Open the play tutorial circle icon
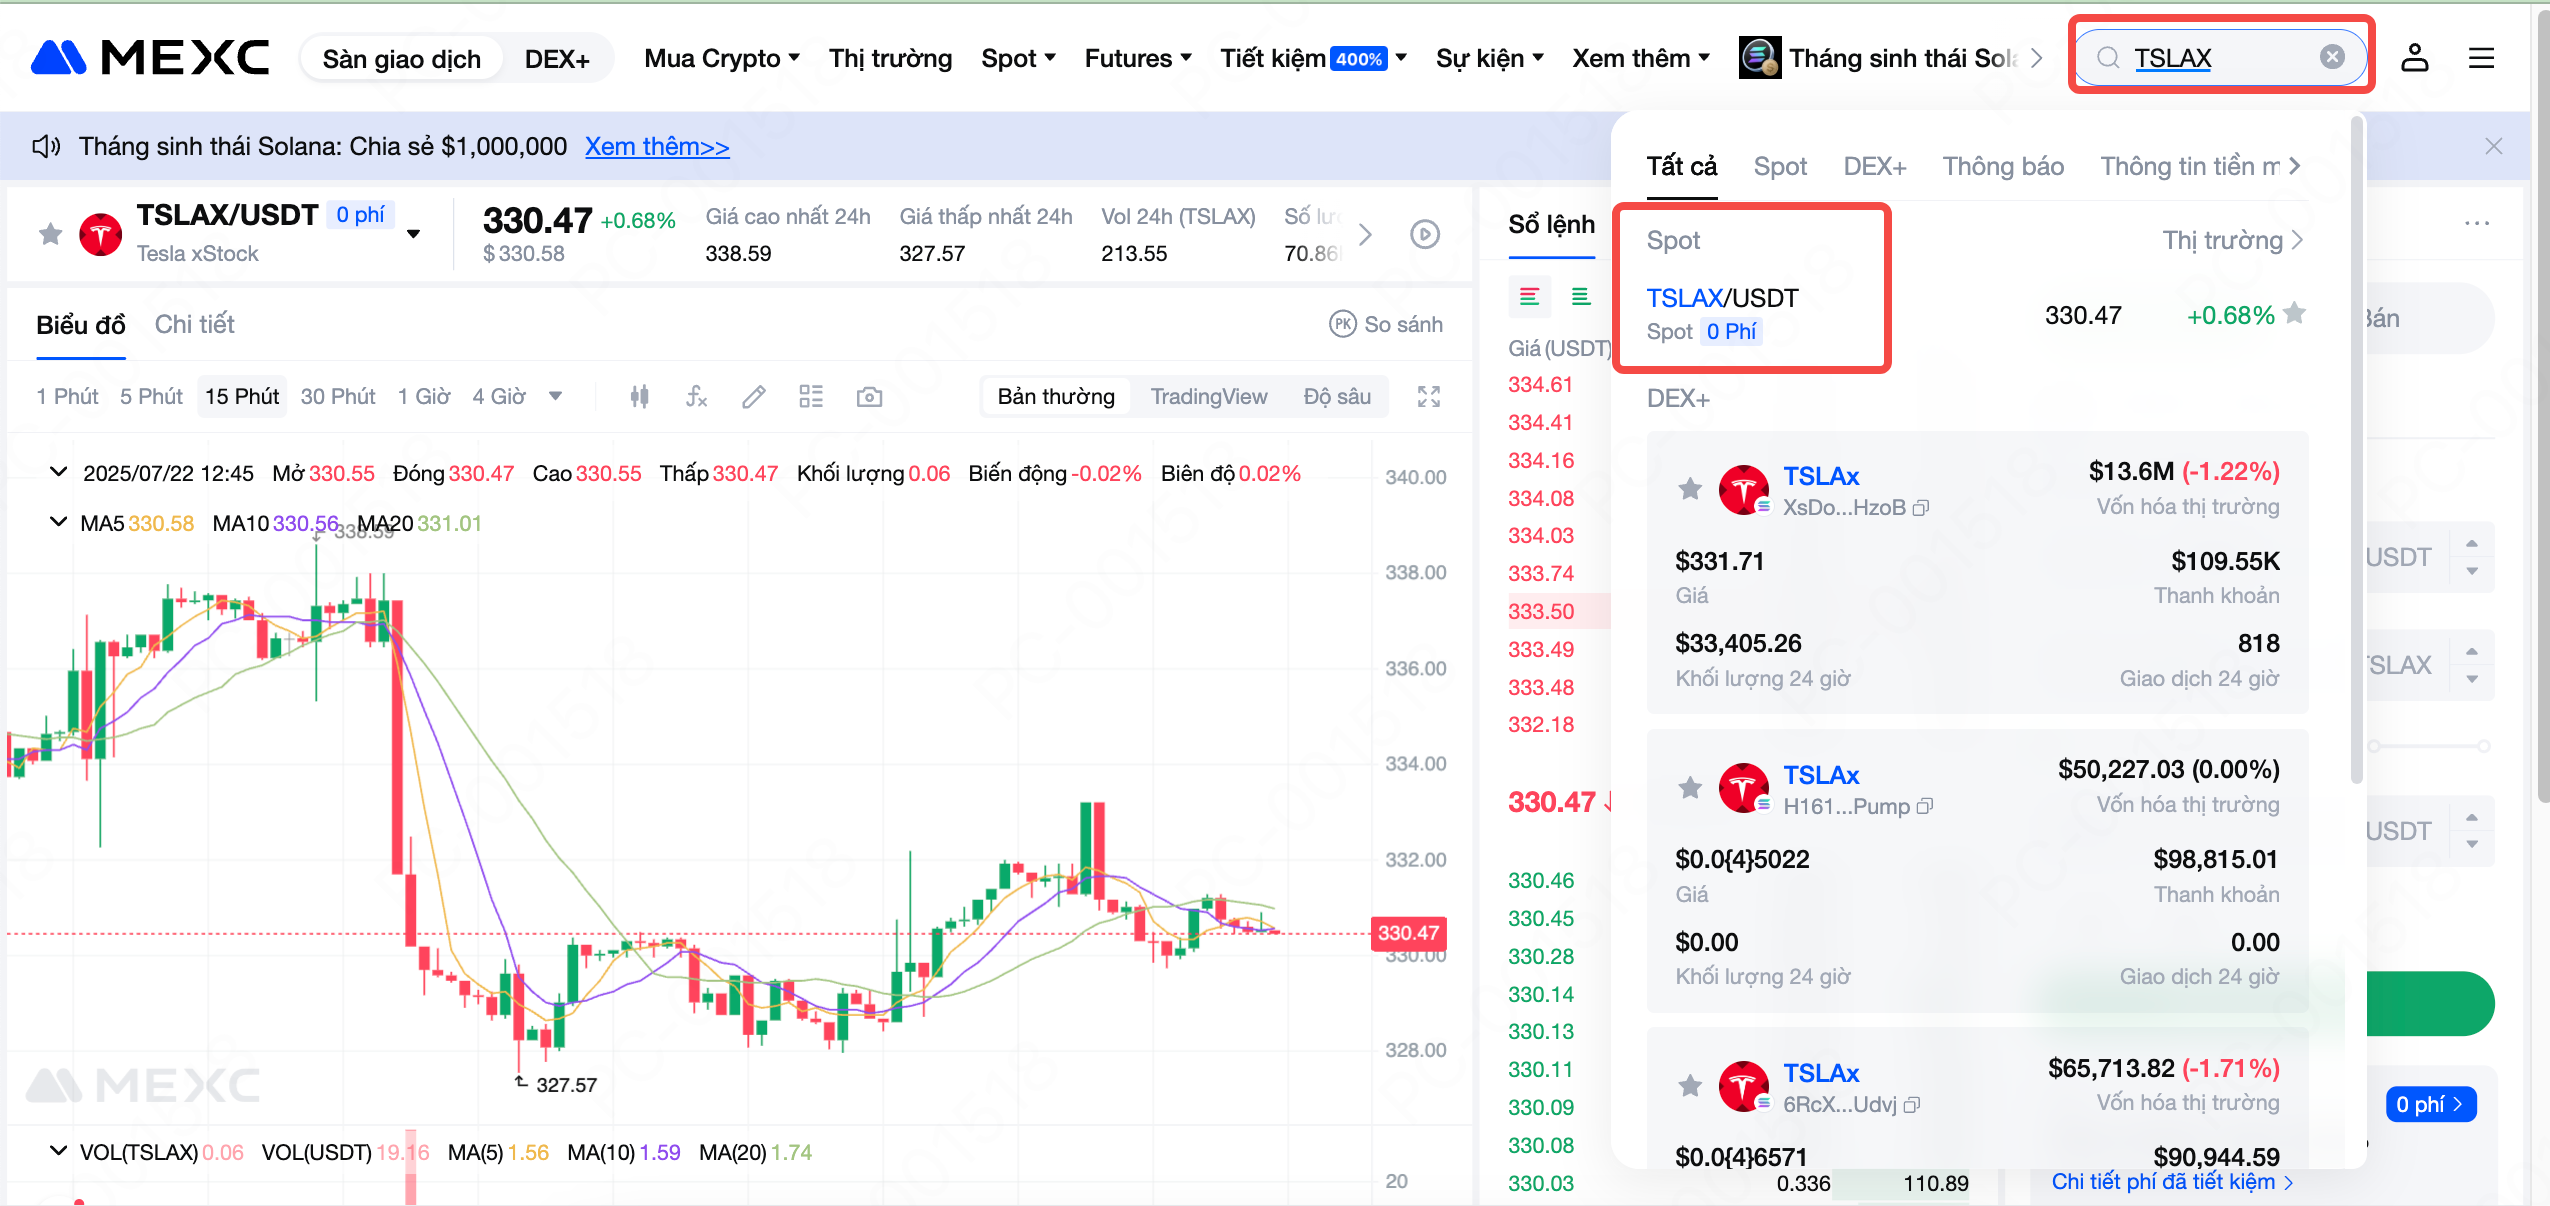The width and height of the screenshot is (2550, 1206). click(x=1425, y=234)
